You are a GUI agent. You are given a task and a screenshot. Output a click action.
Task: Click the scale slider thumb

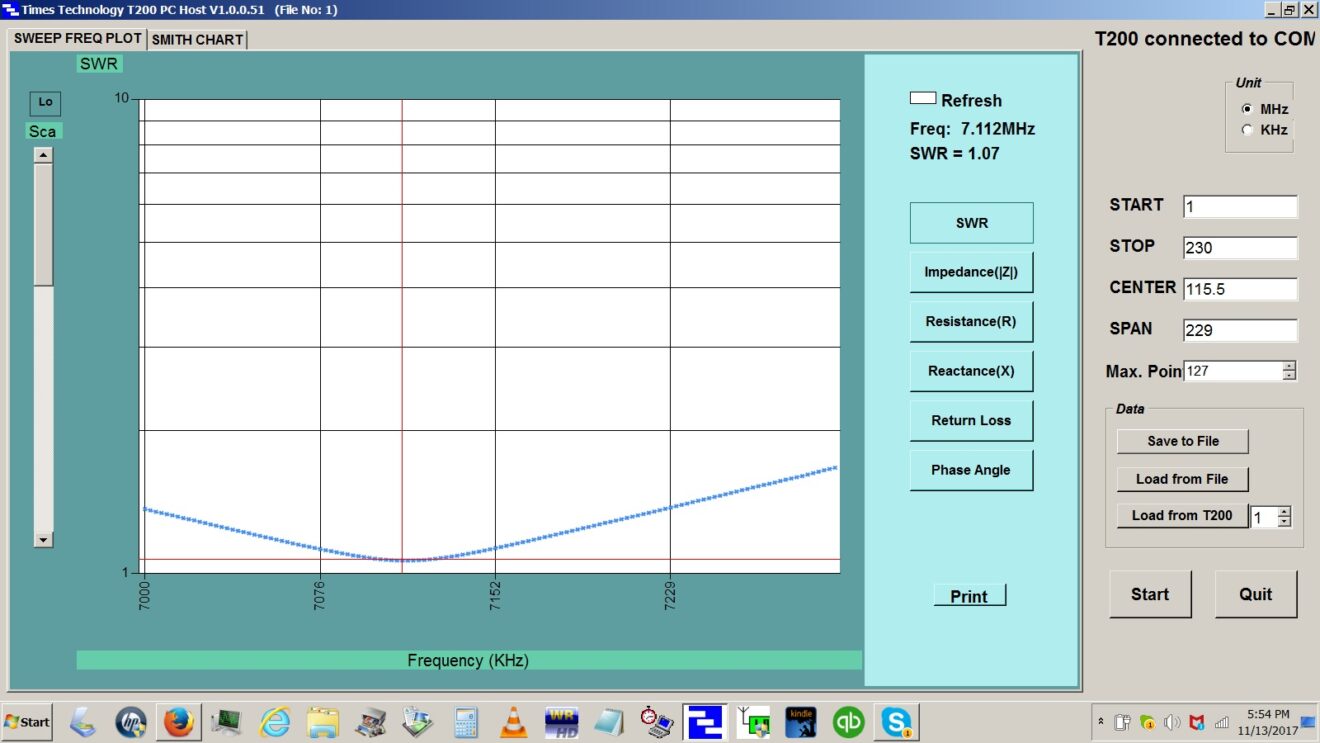tap(43, 225)
